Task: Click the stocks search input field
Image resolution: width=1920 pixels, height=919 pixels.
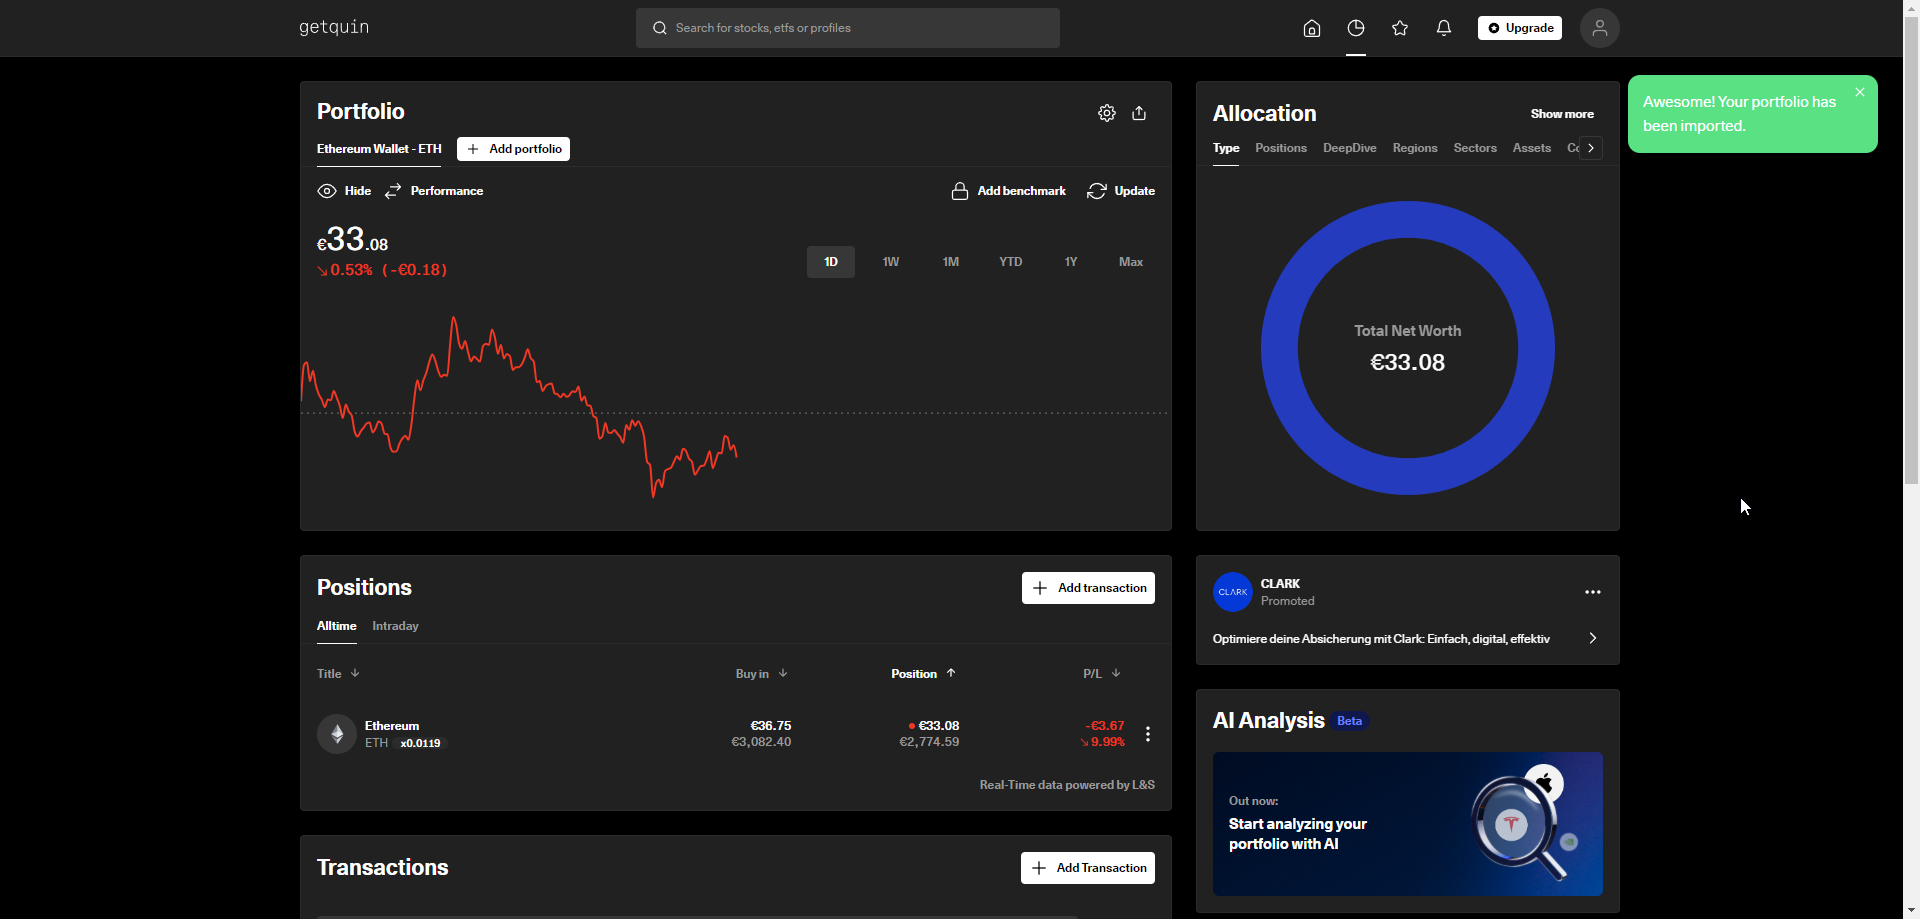Action: coord(847,28)
